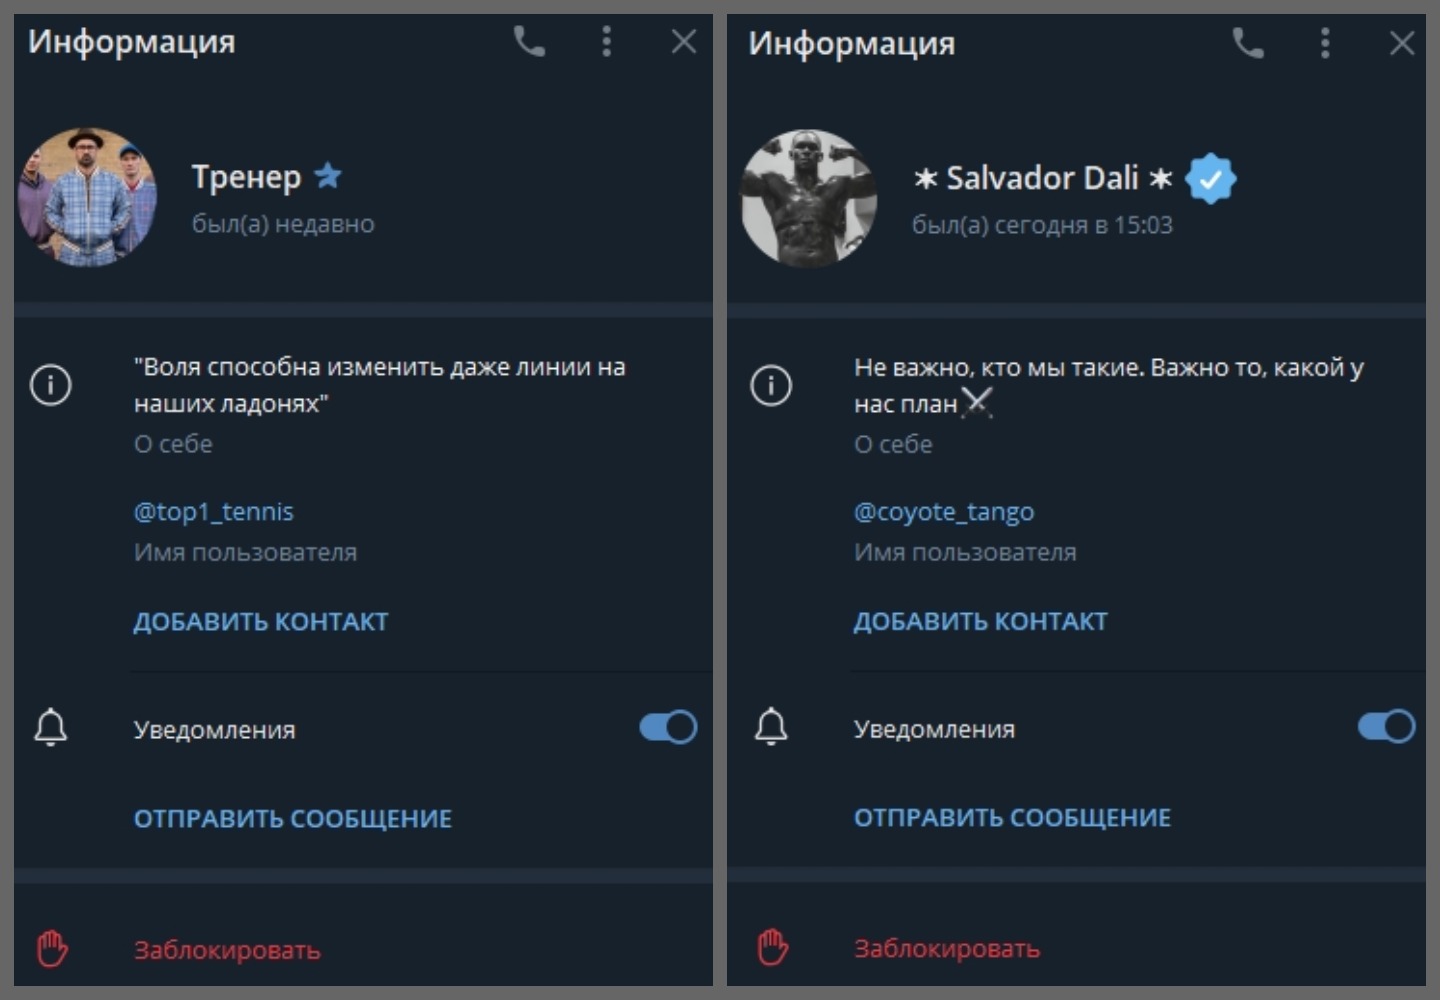Open three-dot menu in Тренер profile

click(606, 42)
